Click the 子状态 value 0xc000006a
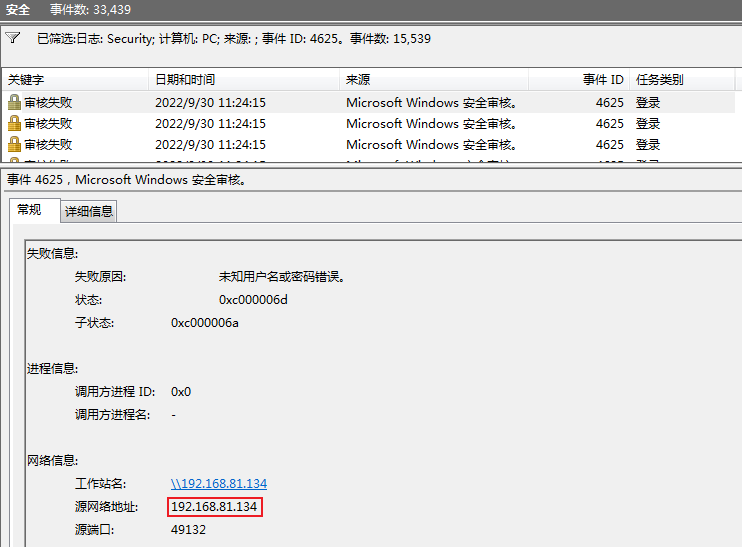 [x=205, y=322]
